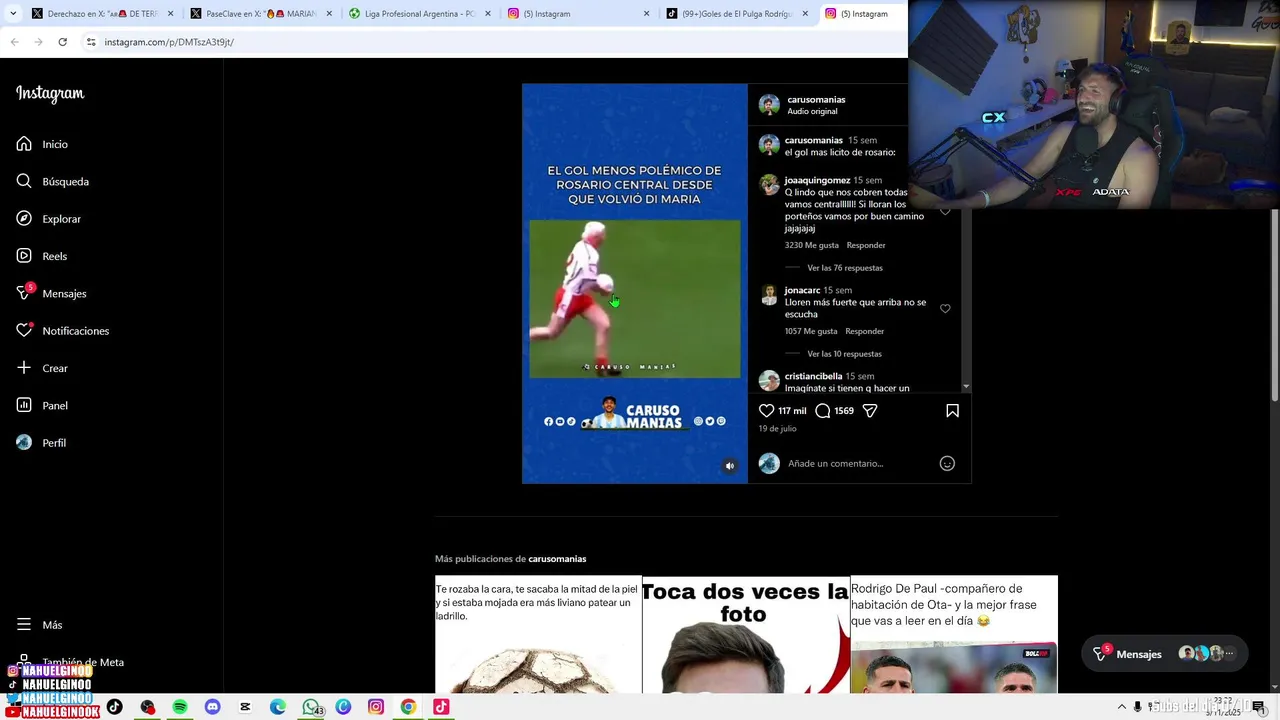Image resolution: width=1280 pixels, height=720 pixels.
Task: Mute the video using the speaker icon
Action: tap(730, 466)
